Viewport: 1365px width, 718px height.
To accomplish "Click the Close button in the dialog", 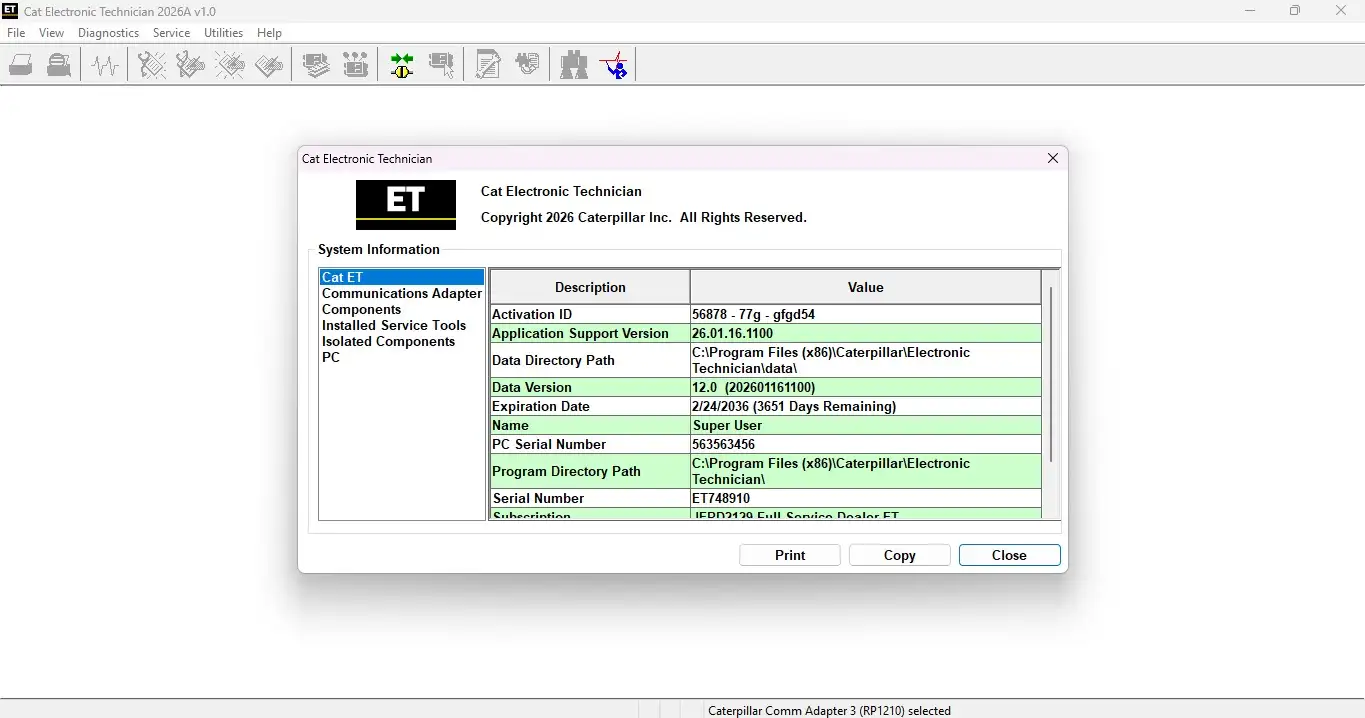I will click(1009, 555).
